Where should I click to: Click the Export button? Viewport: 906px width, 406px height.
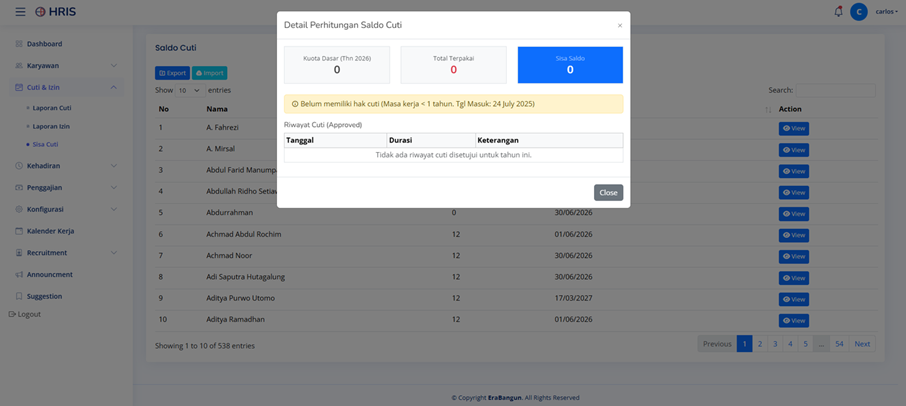point(172,73)
